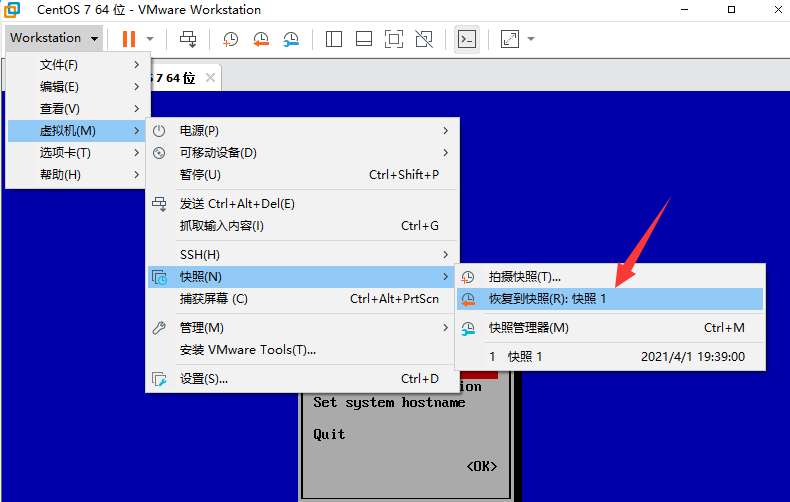
Task: Click the chevron arrow on the 文件(F) row
Action: tap(137, 65)
